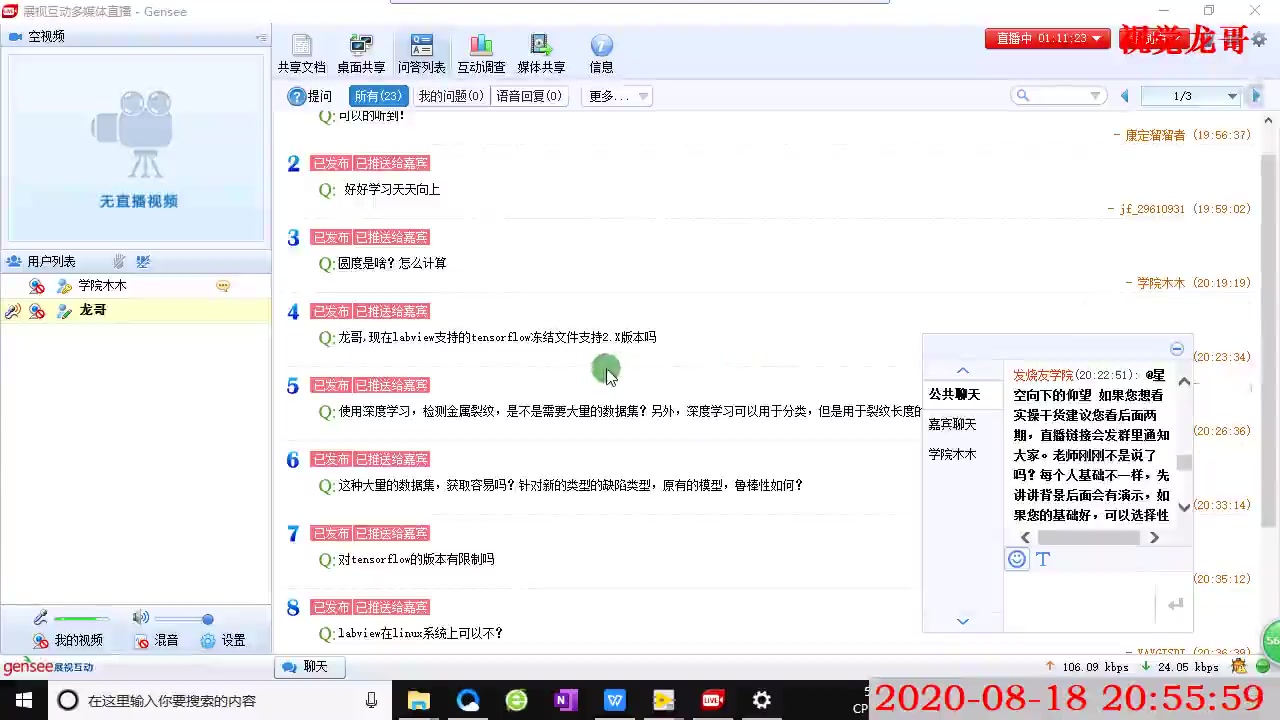Open the emoji picker in chat

coord(1017,560)
